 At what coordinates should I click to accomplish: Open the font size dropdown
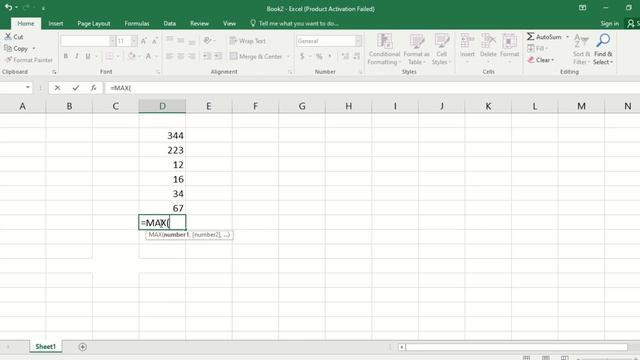click(134, 41)
